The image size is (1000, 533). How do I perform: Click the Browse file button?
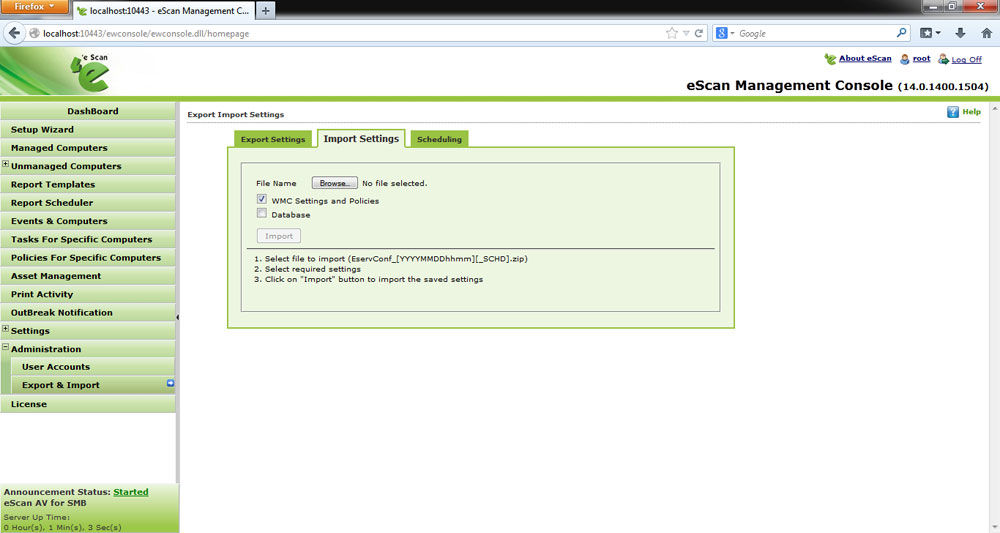(x=334, y=183)
